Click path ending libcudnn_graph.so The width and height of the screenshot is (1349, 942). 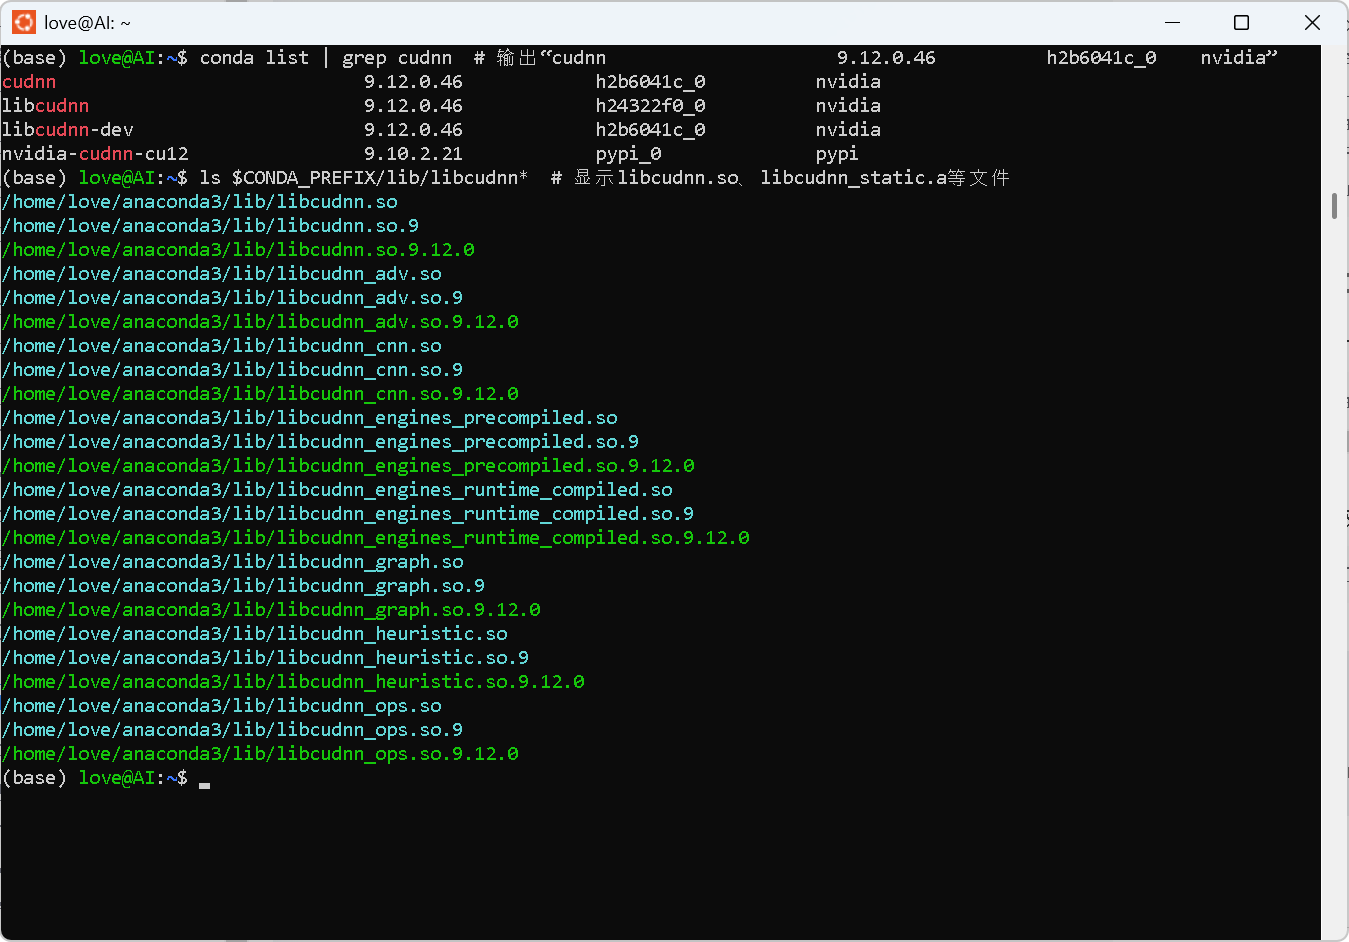pyautogui.click(x=233, y=562)
